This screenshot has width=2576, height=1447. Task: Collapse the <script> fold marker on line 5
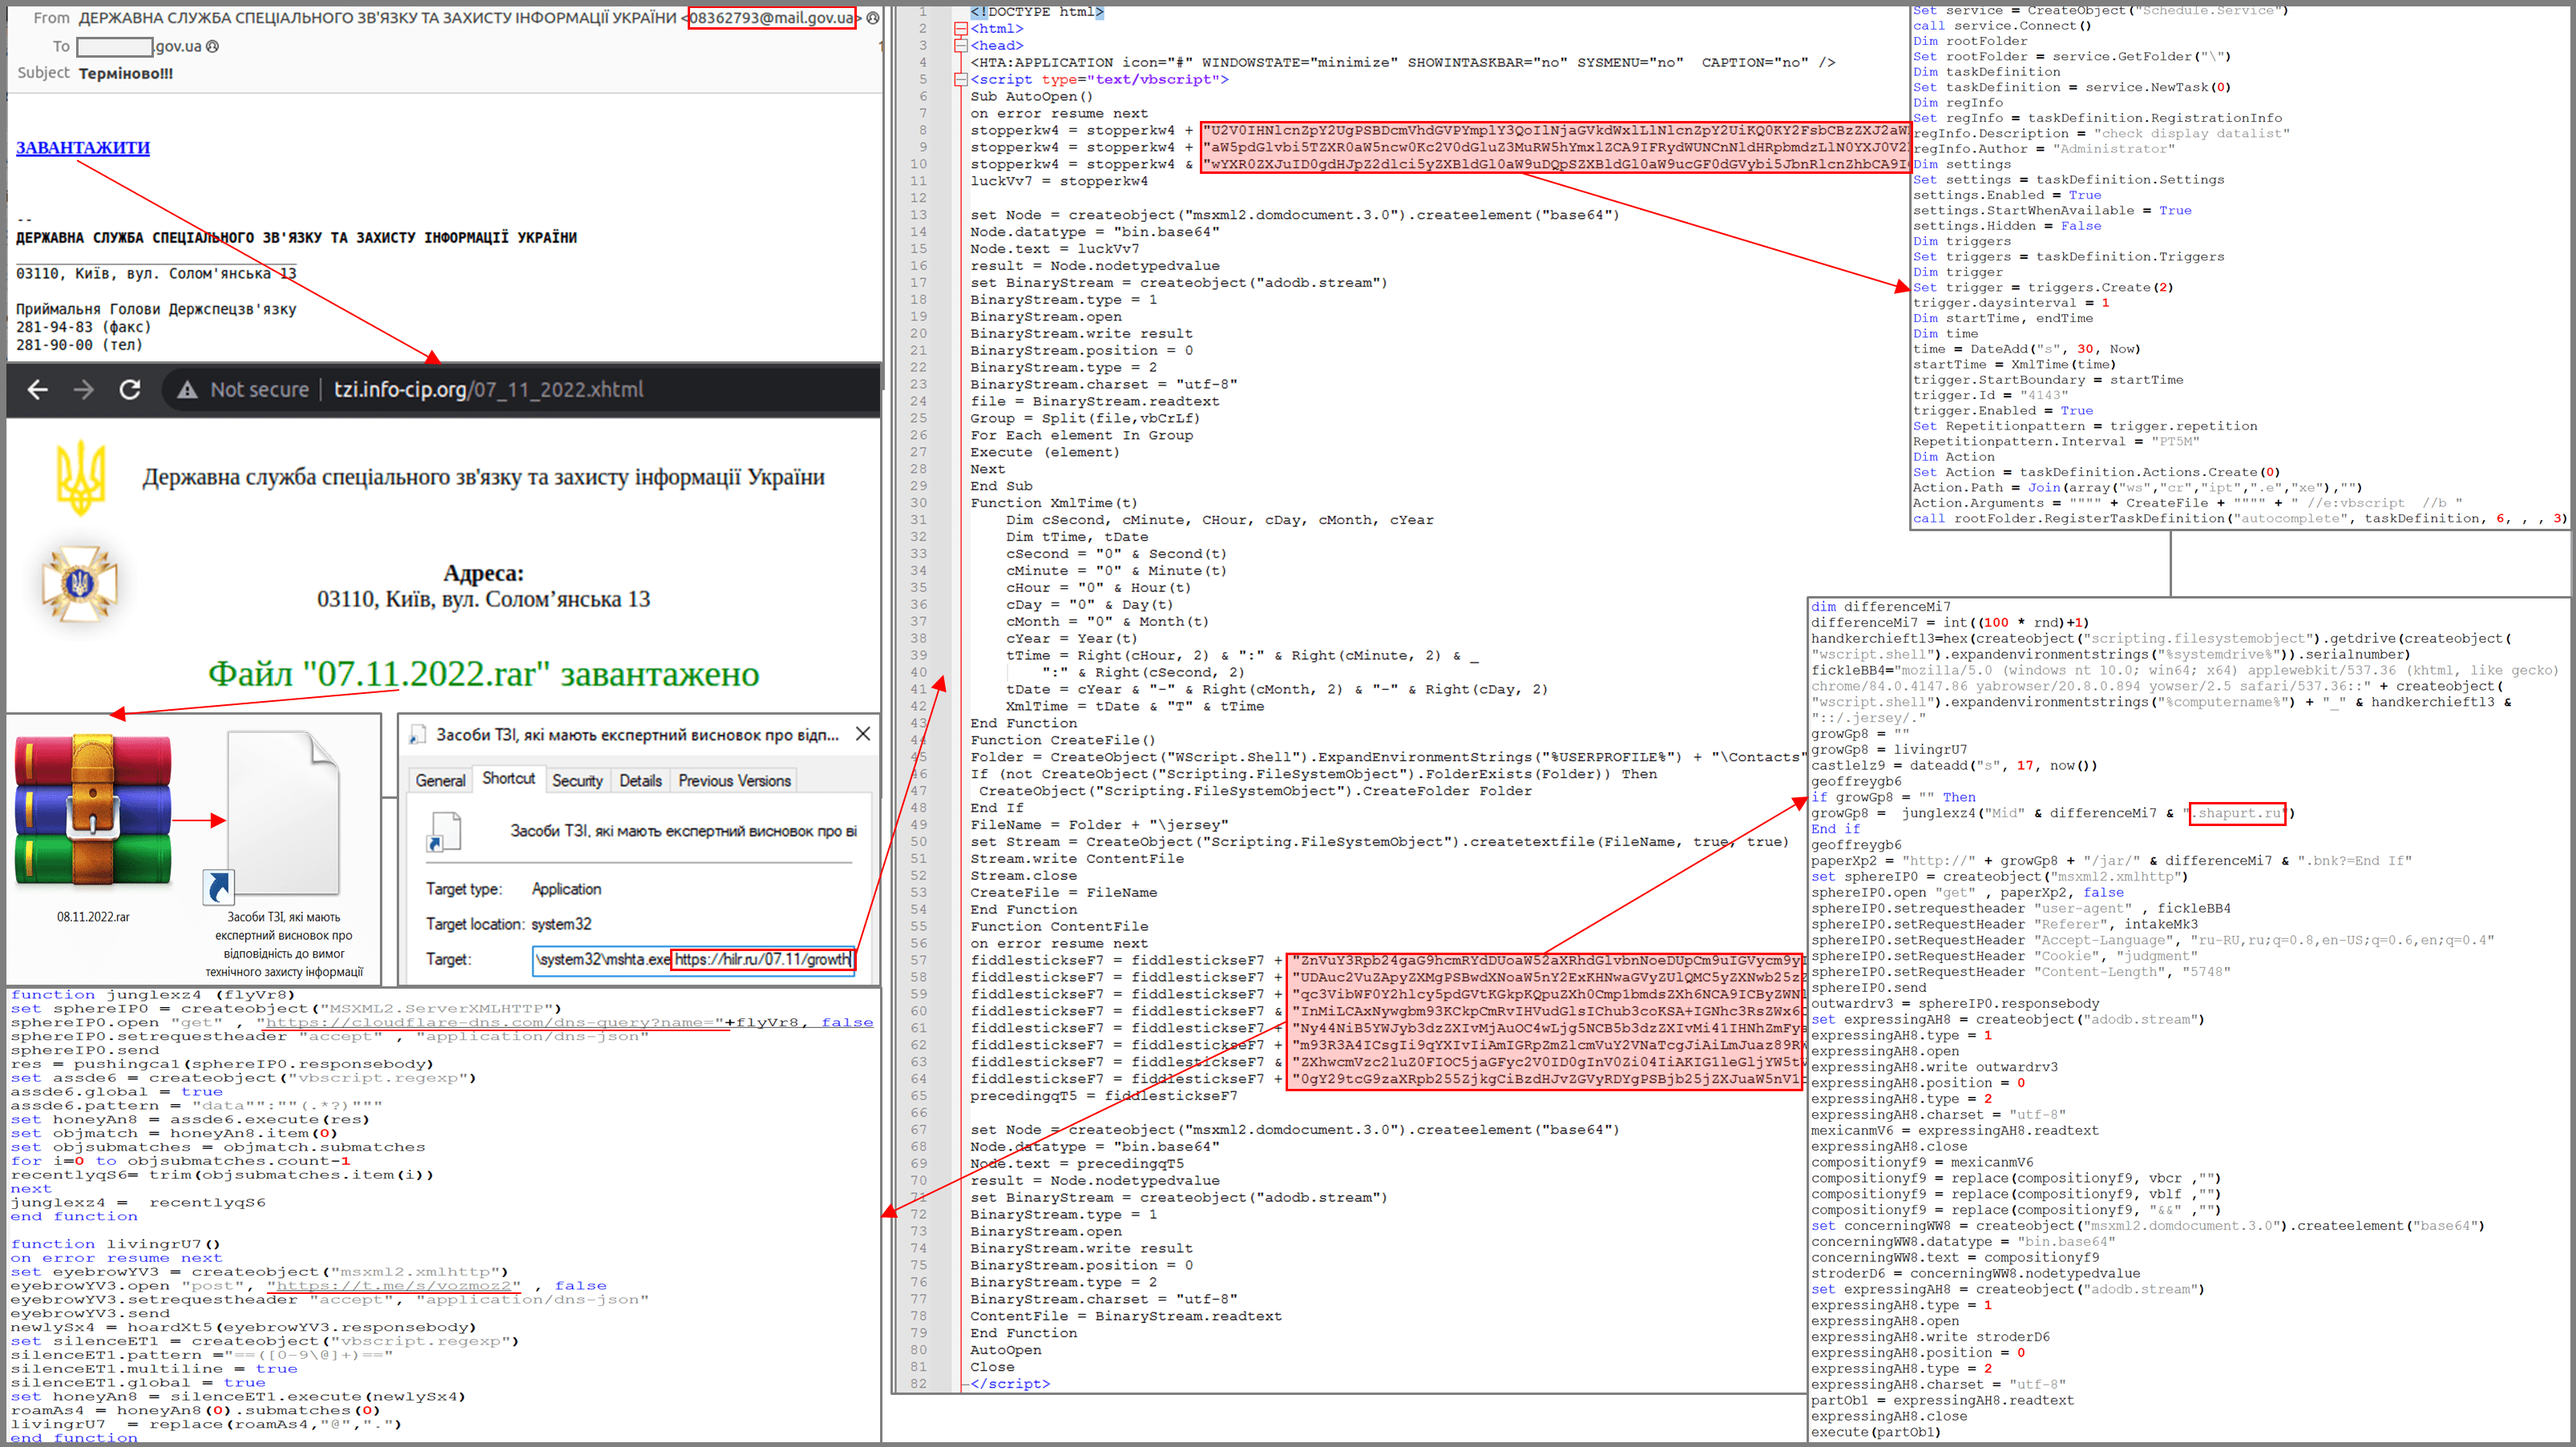(x=961, y=80)
